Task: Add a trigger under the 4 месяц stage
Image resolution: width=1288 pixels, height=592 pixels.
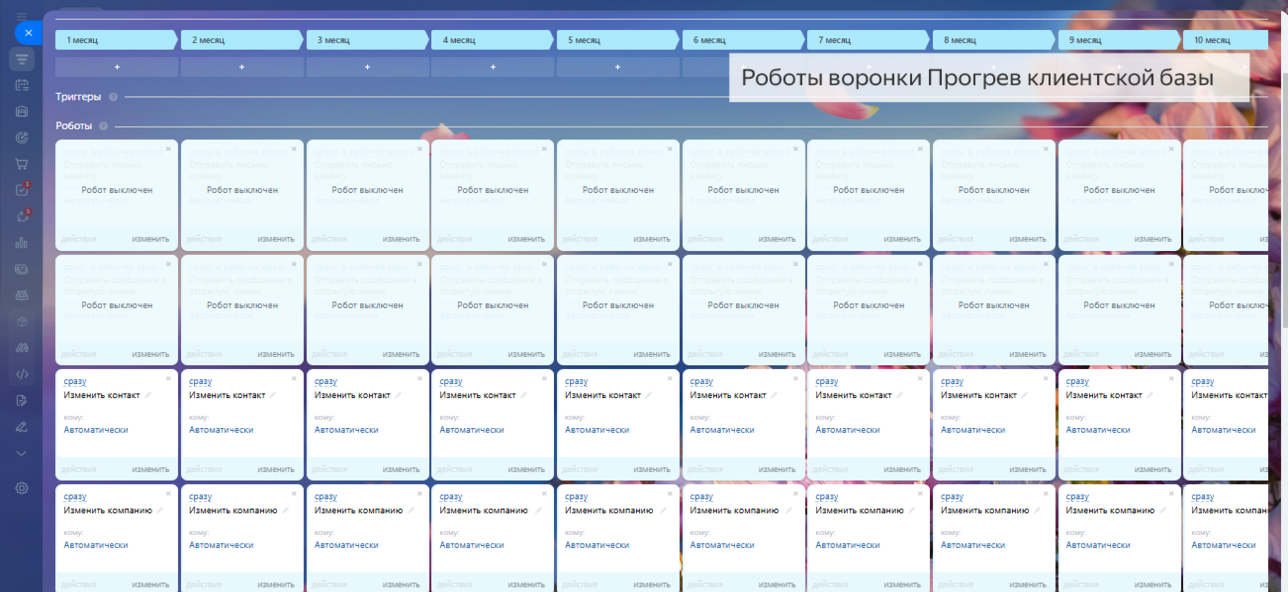Action: tap(493, 67)
